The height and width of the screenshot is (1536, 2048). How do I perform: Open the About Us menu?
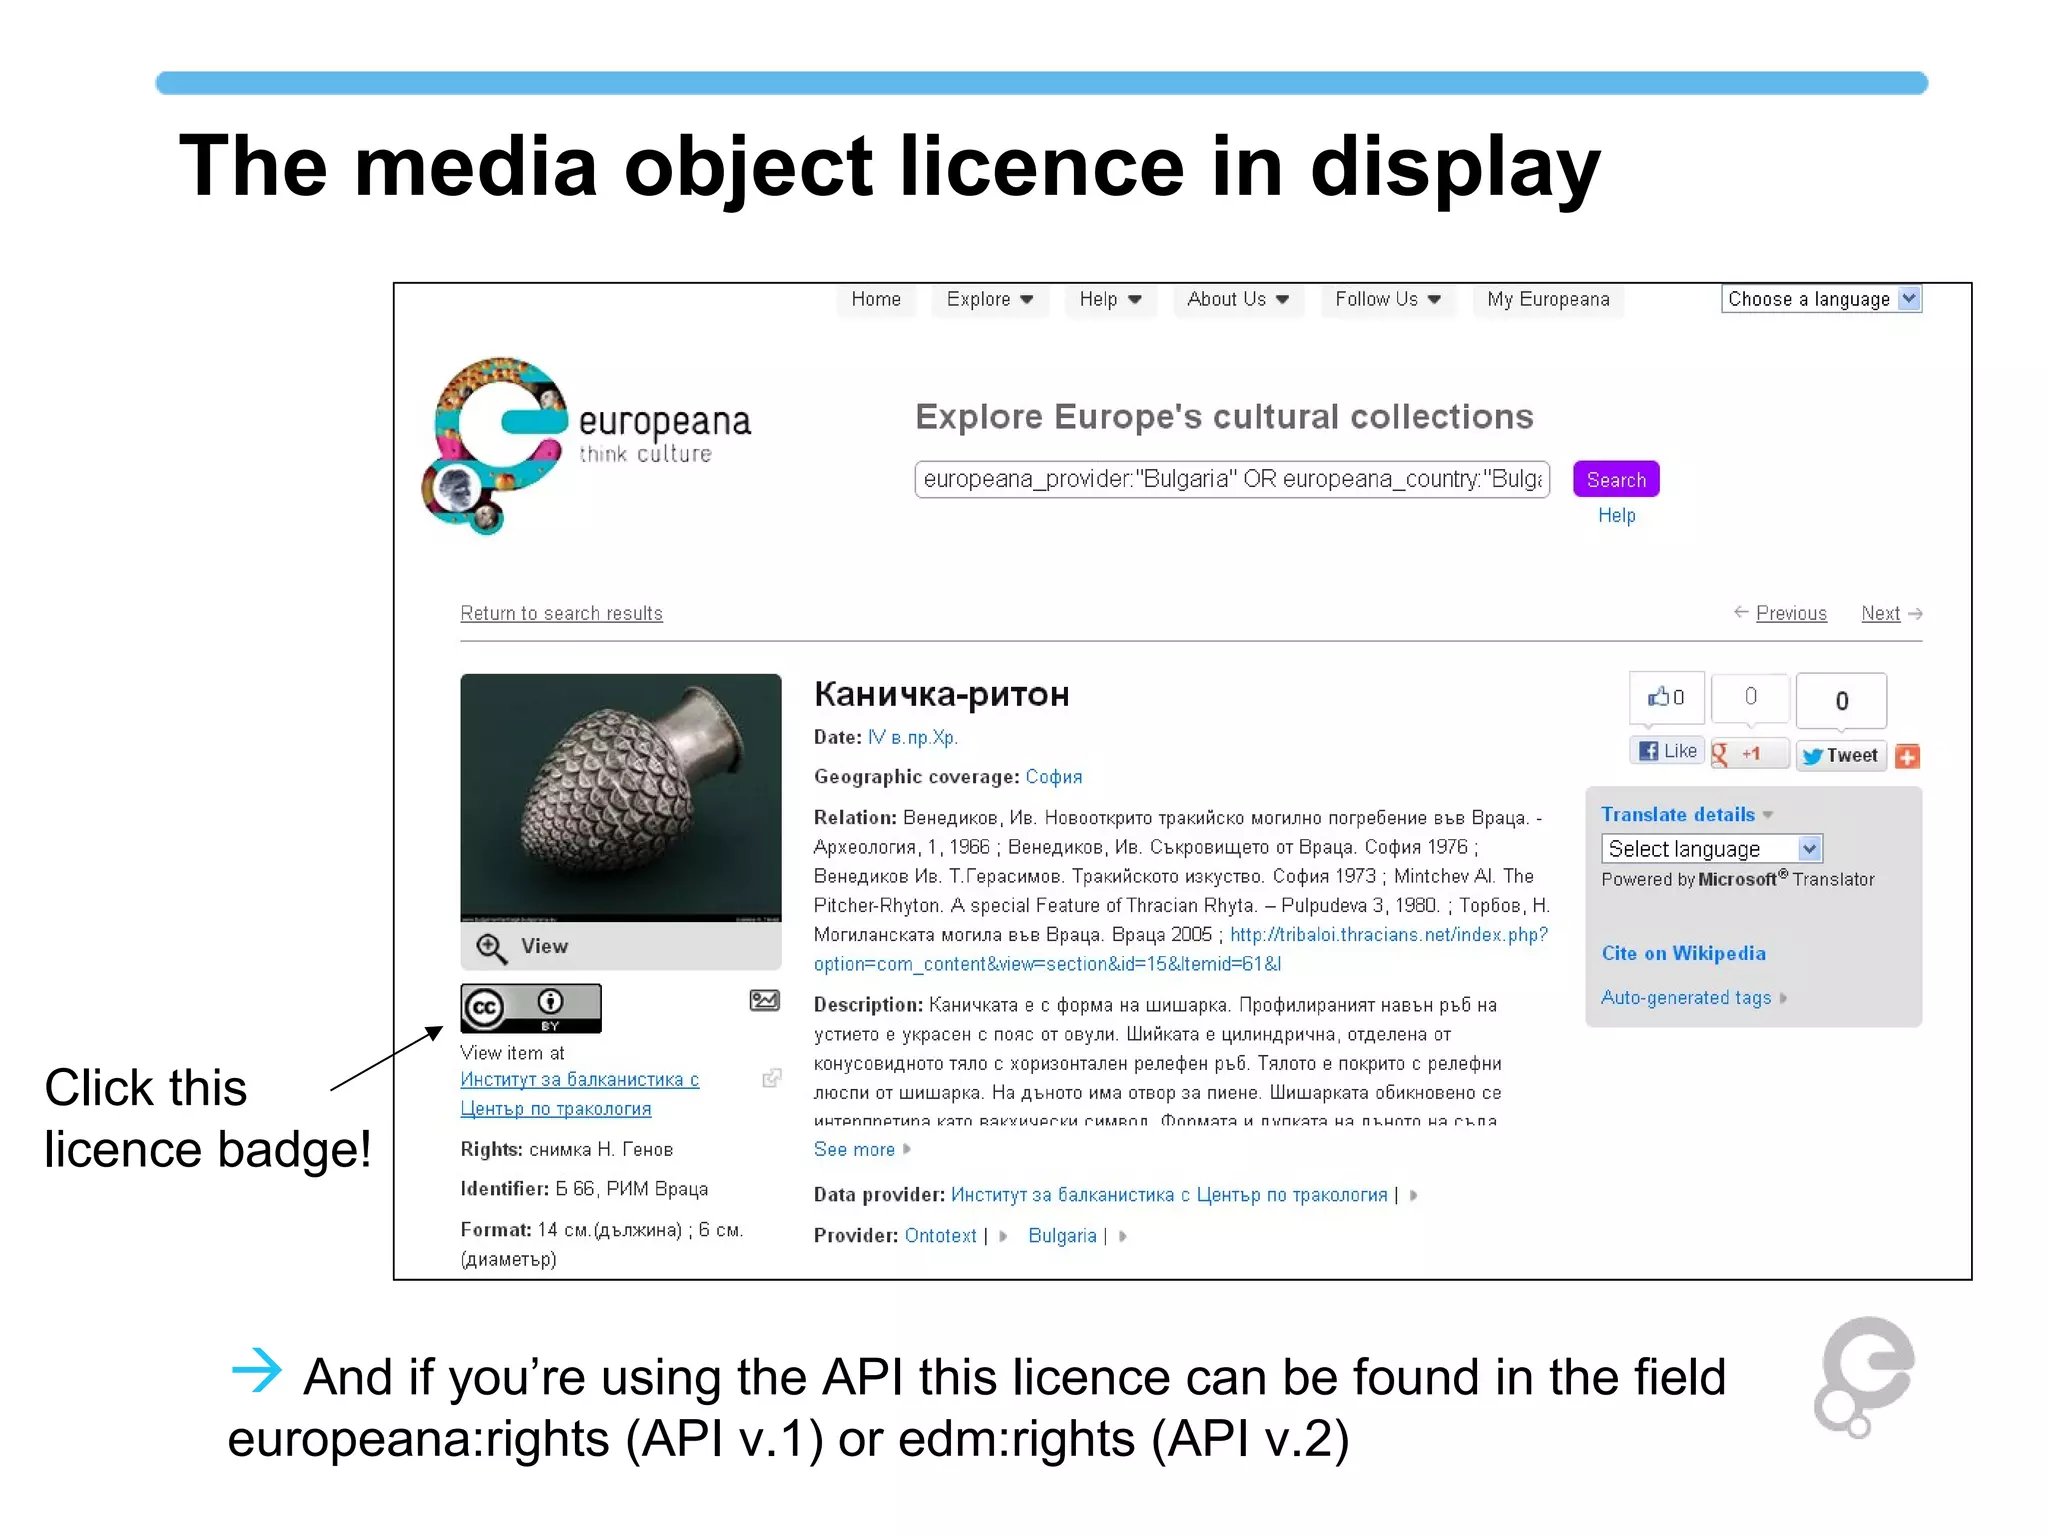tap(1237, 299)
